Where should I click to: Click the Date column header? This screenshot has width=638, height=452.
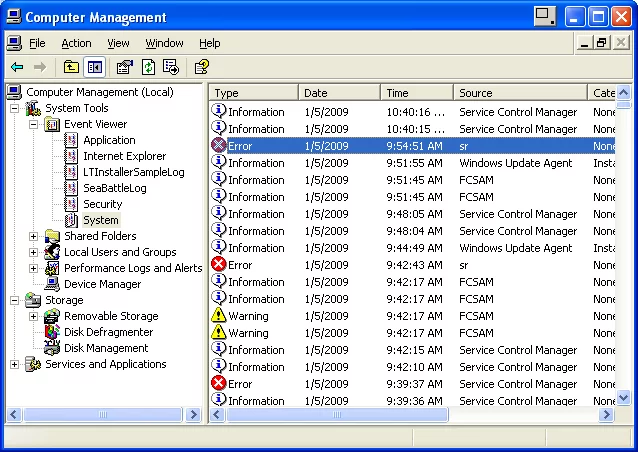(x=340, y=93)
